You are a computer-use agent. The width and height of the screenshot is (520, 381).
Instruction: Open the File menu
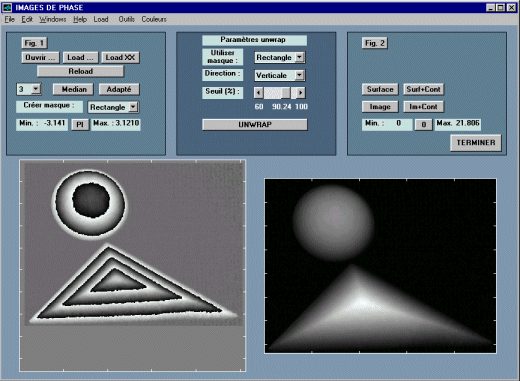point(9,19)
